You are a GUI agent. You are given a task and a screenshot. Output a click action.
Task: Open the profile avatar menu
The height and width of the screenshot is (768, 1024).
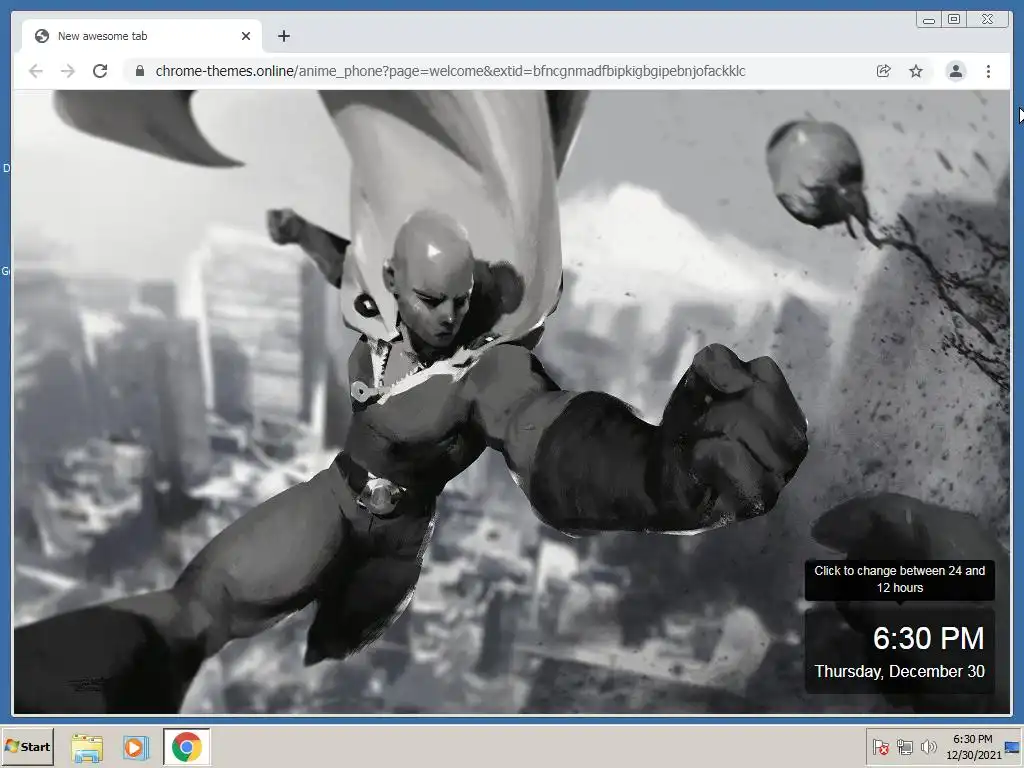point(955,71)
